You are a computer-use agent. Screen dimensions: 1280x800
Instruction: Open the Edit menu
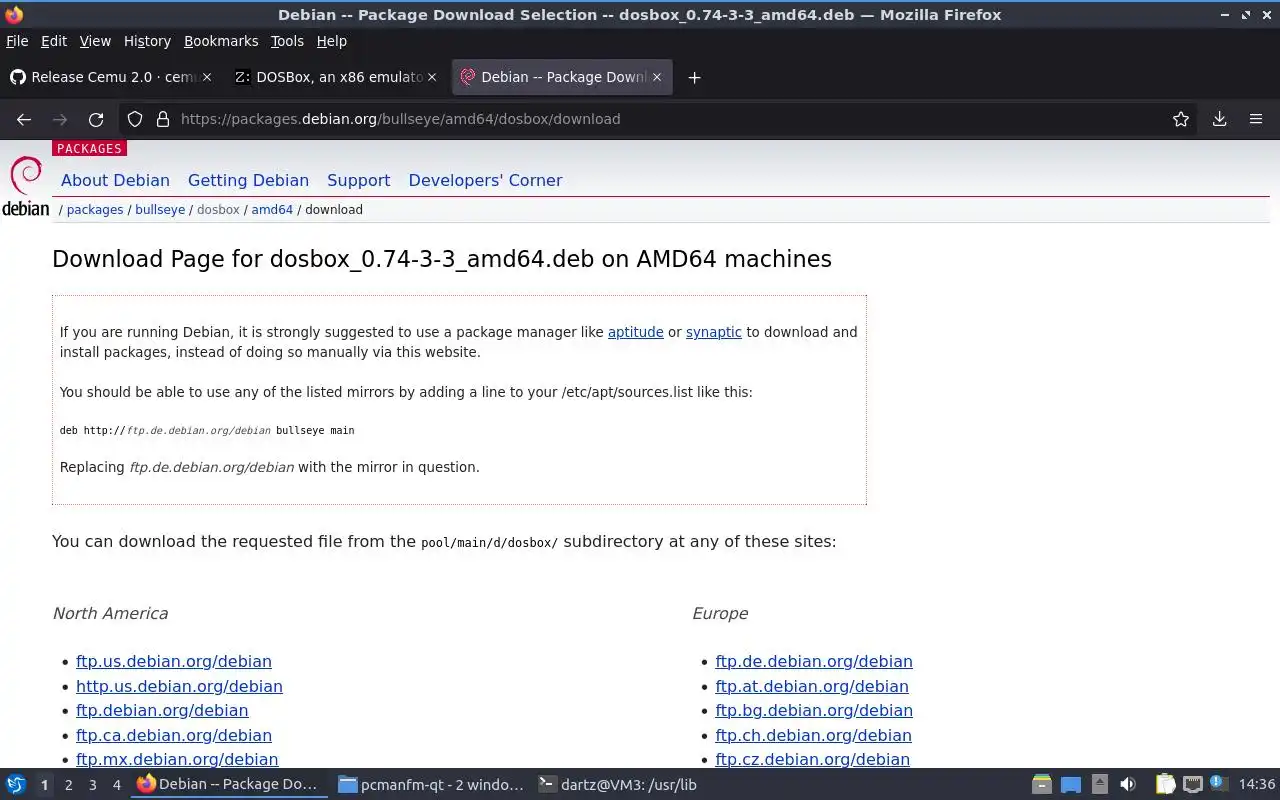(x=54, y=41)
